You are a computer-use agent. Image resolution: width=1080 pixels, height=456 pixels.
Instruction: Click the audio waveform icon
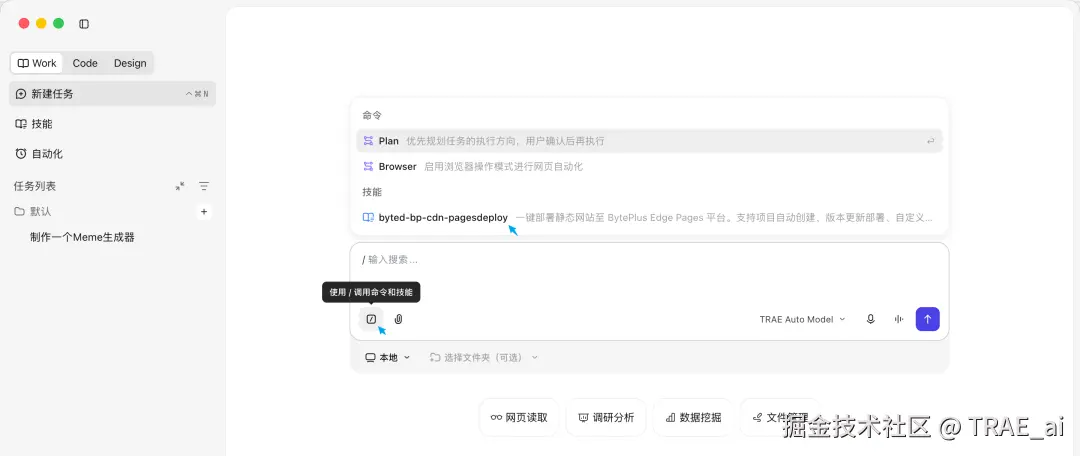(899, 319)
